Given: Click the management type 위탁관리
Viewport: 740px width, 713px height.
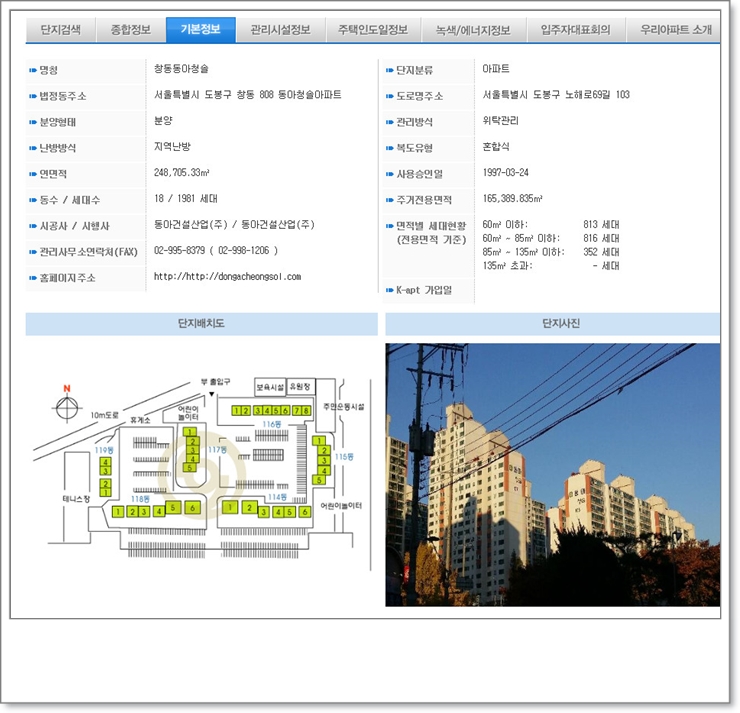Looking at the screenshot, I should 500,121.
